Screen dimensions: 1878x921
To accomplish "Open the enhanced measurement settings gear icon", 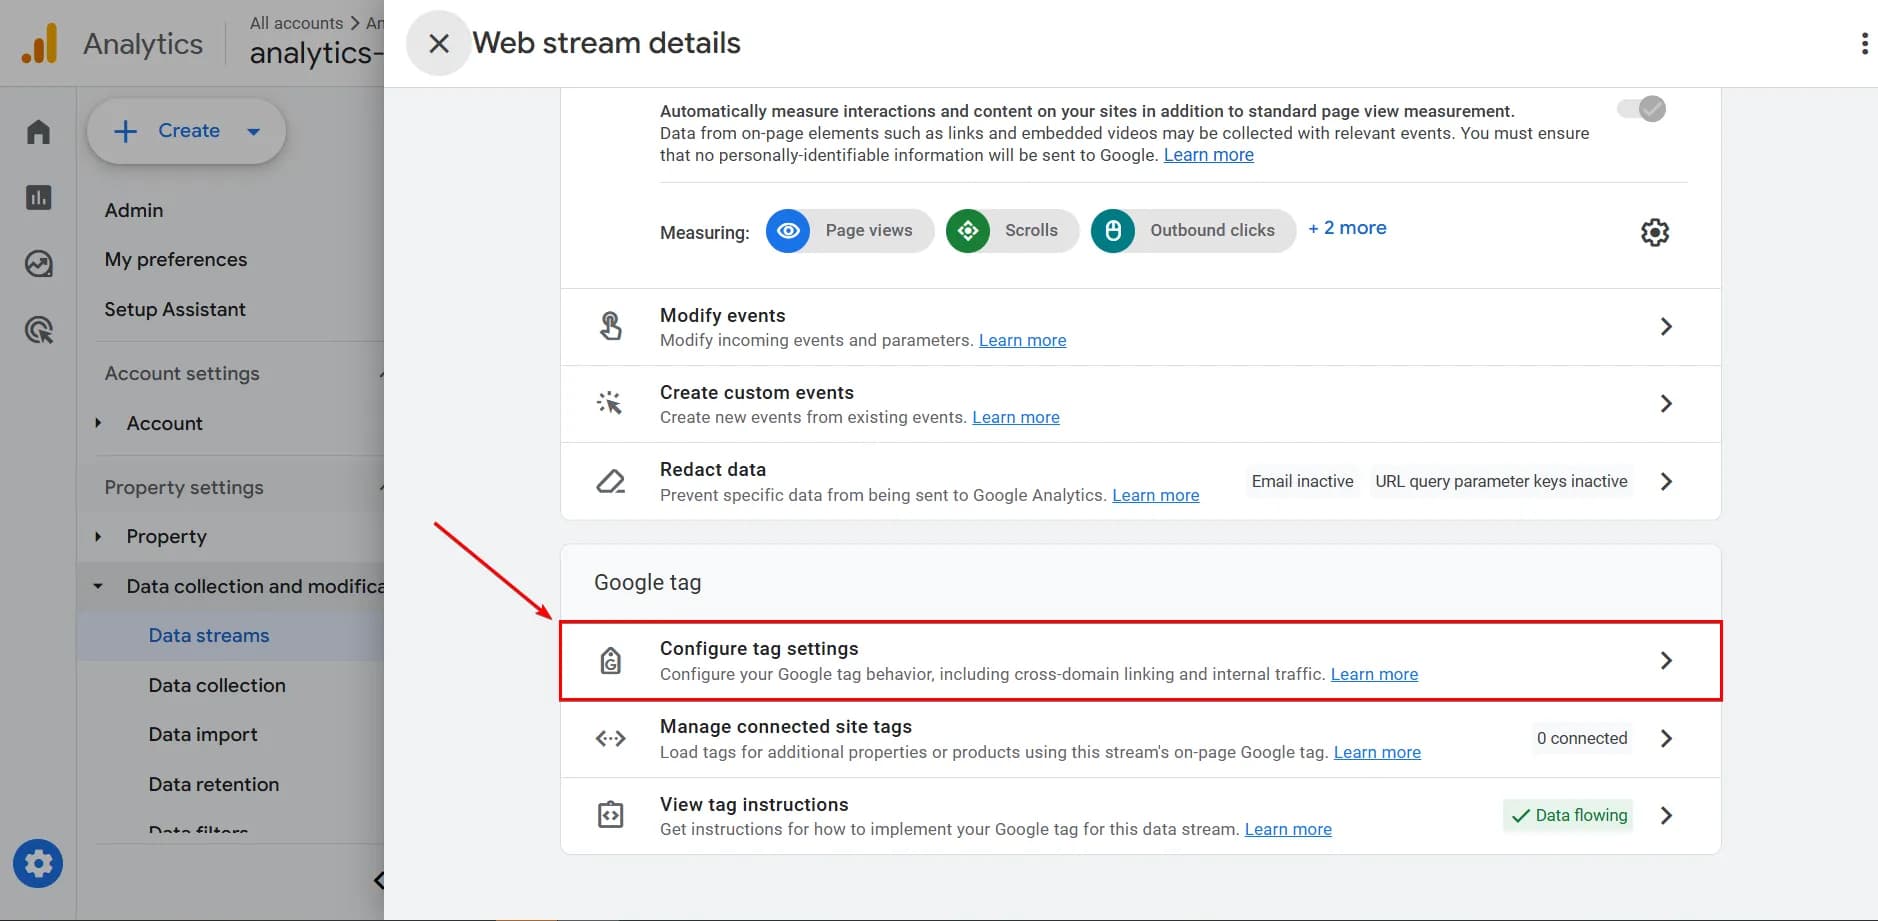I will [1655, 231].
